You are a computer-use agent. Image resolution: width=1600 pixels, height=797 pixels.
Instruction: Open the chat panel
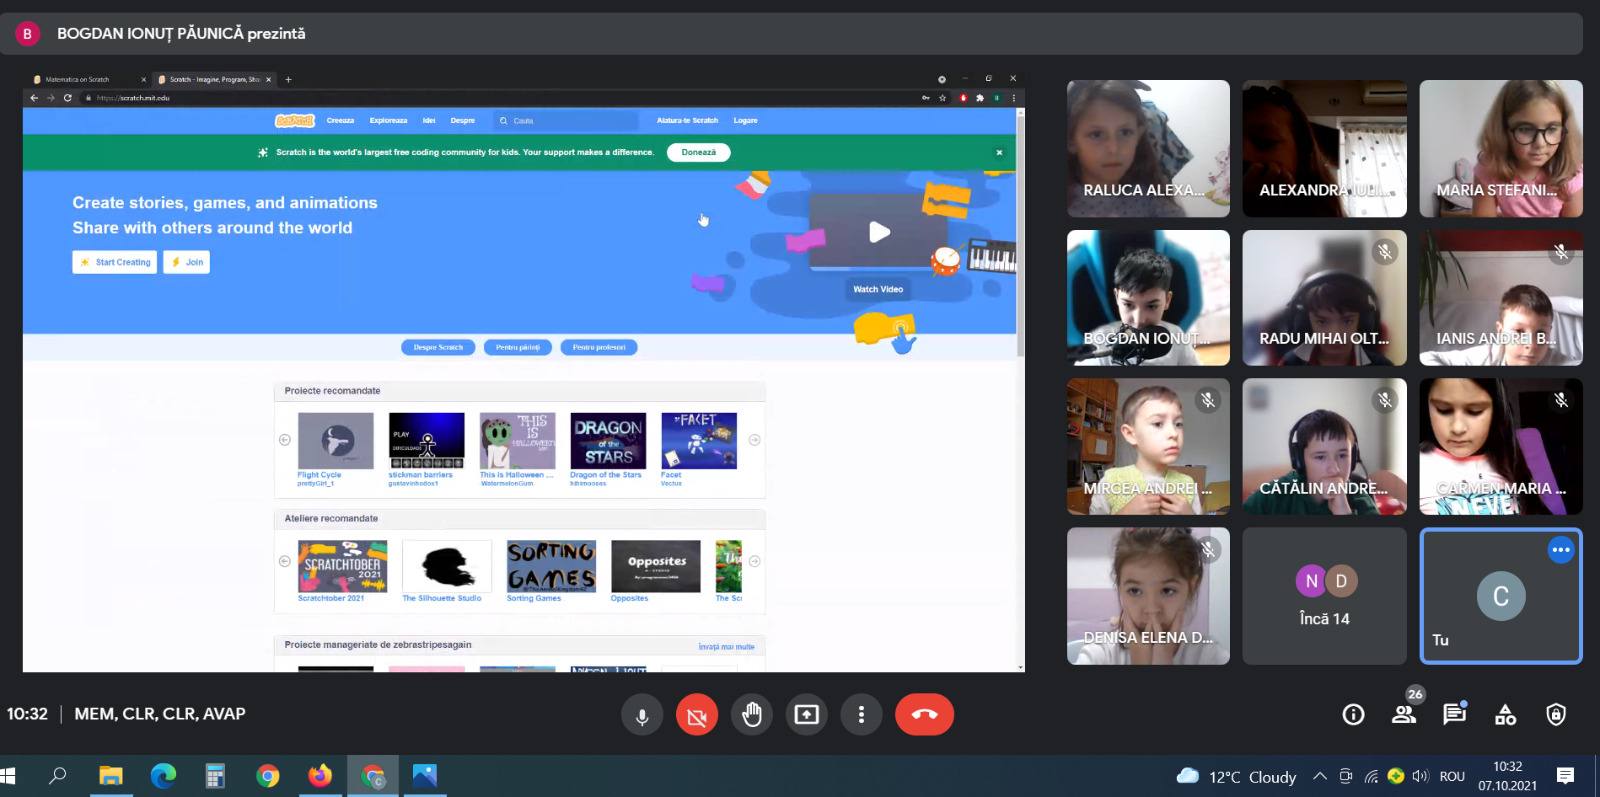click(1454, 714)
